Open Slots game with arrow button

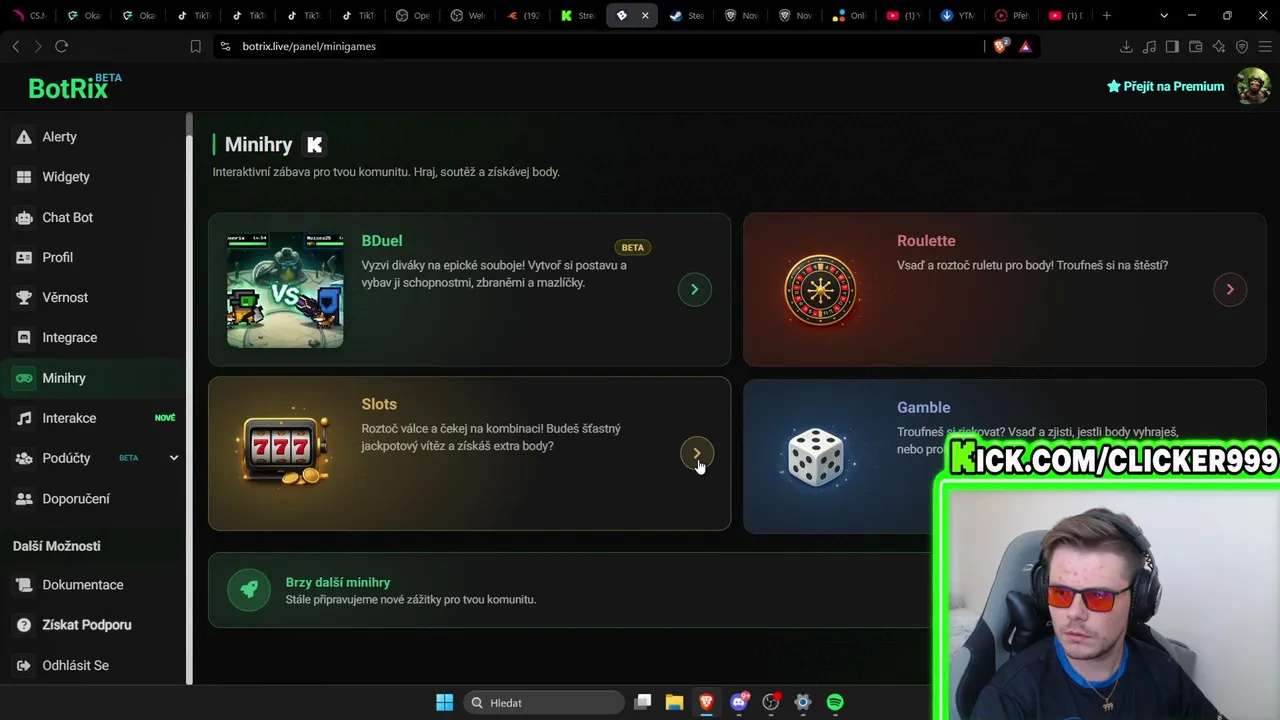697,453
